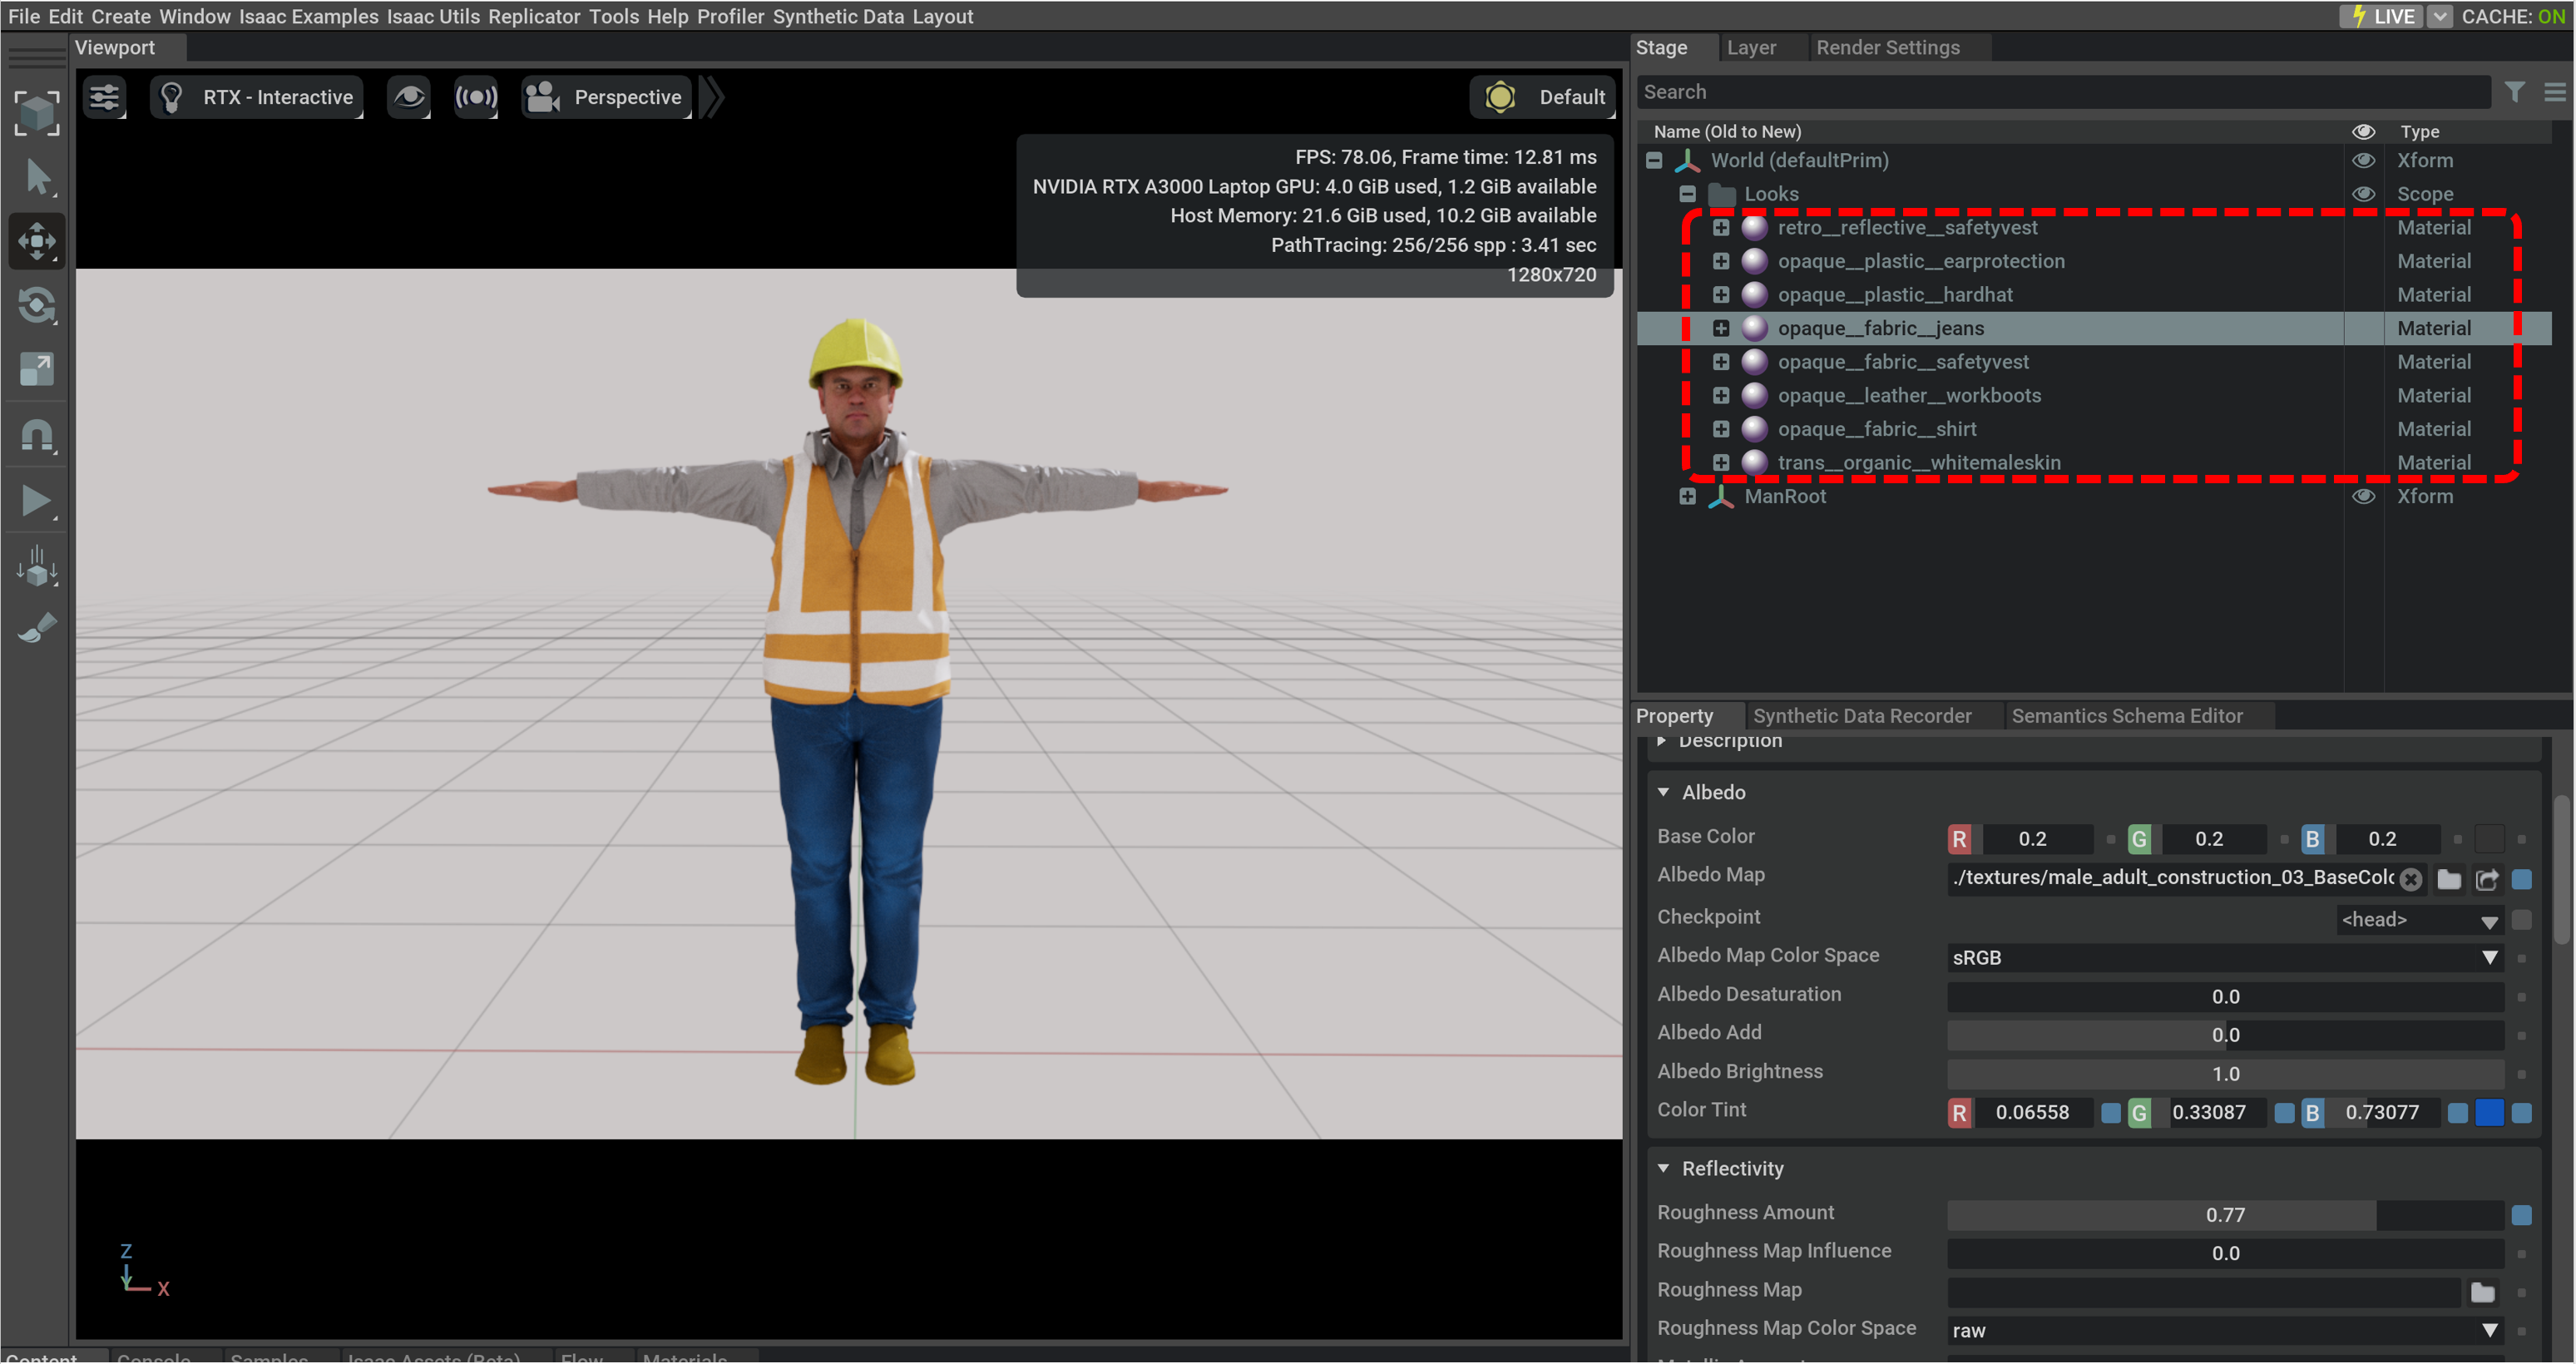The height and width of the screenshot is (1364, 2576).
Task: Click the RTX - Interactive renderer button
Action: 258,97
